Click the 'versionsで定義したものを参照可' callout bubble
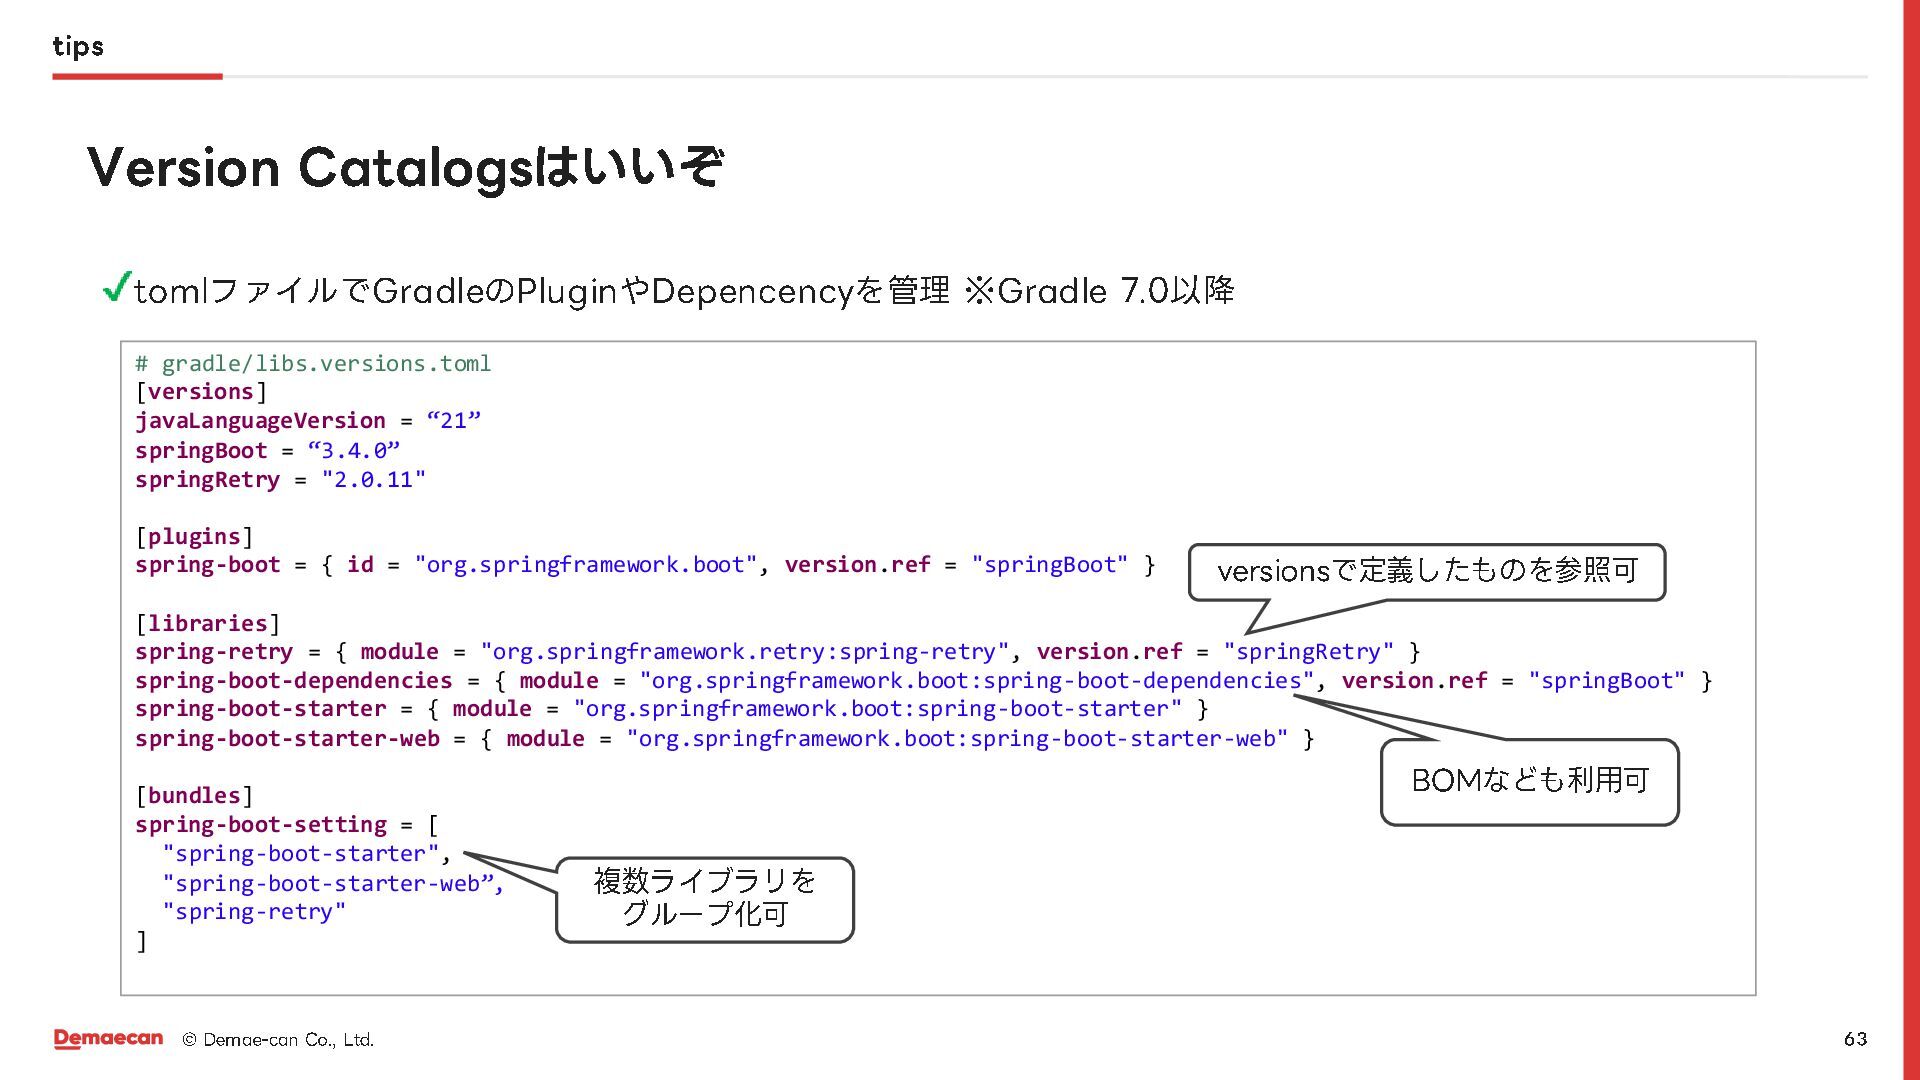The height and width of the screenshot is (1080, 1920). pos(1426,572)
